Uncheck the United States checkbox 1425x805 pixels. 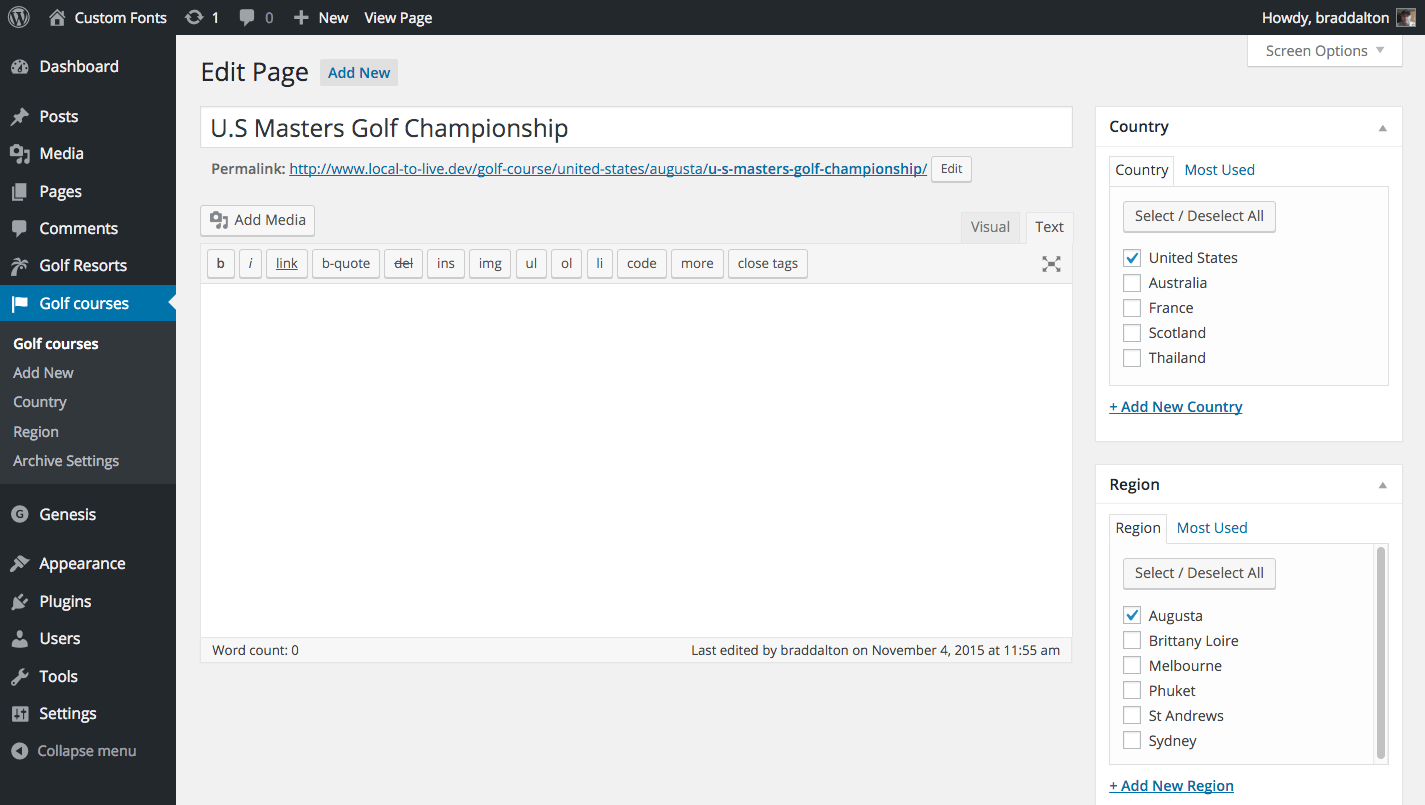1132,258
